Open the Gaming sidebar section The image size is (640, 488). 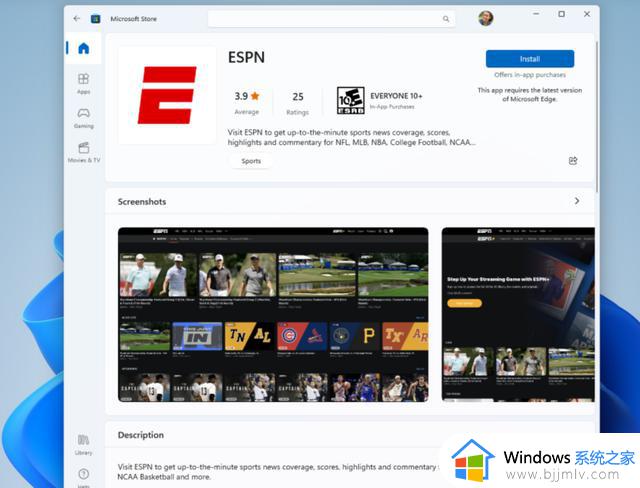(83, 118)
